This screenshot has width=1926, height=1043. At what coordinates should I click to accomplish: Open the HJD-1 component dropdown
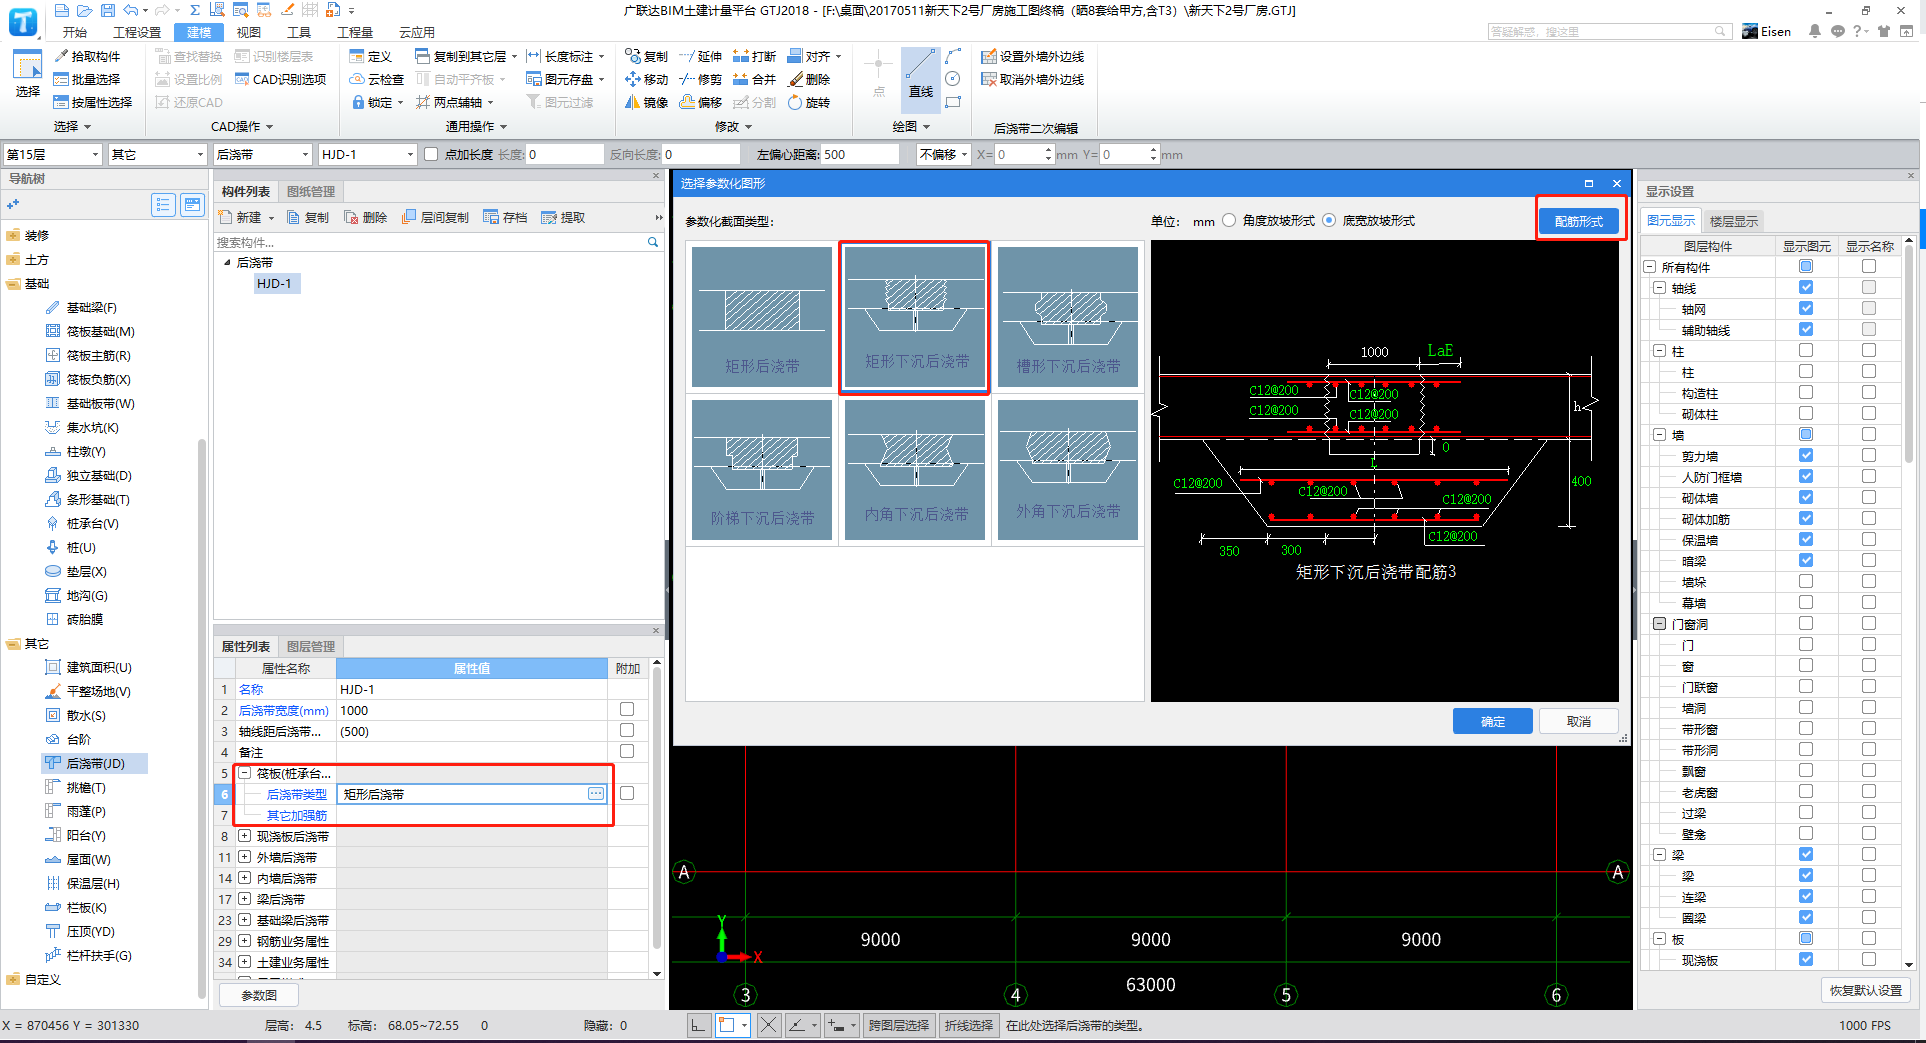click(x=368, y=154)
